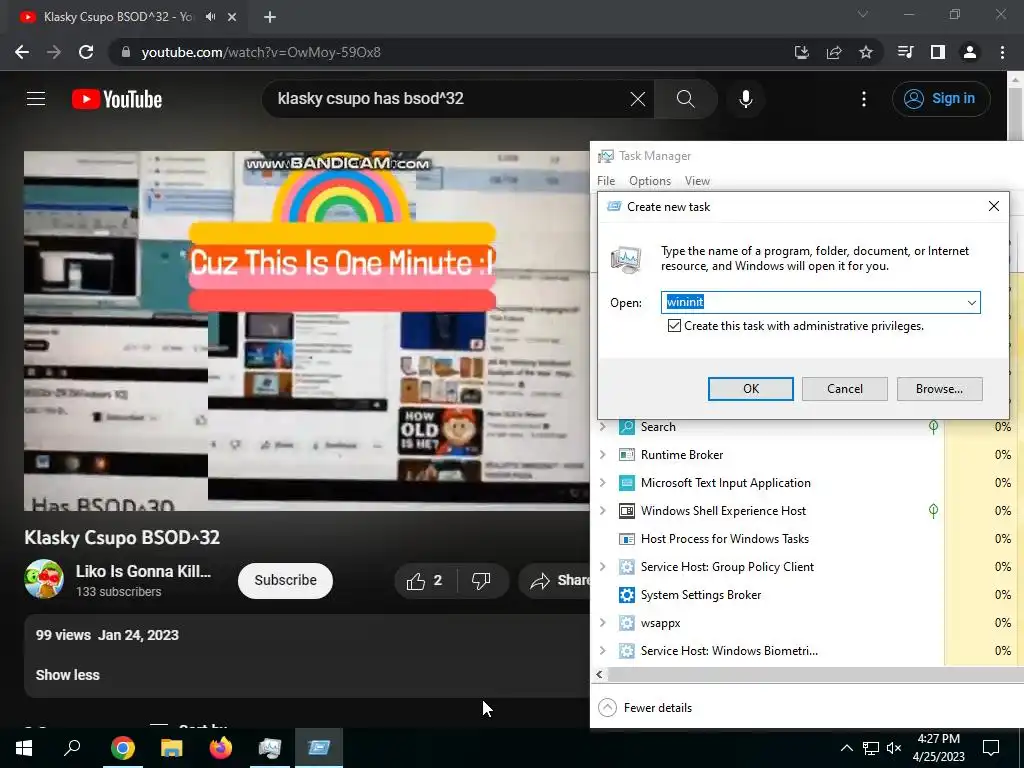Screen dimensions: 1024x768
Task: Click the share page icon in address bar
Action: [834, 52]
